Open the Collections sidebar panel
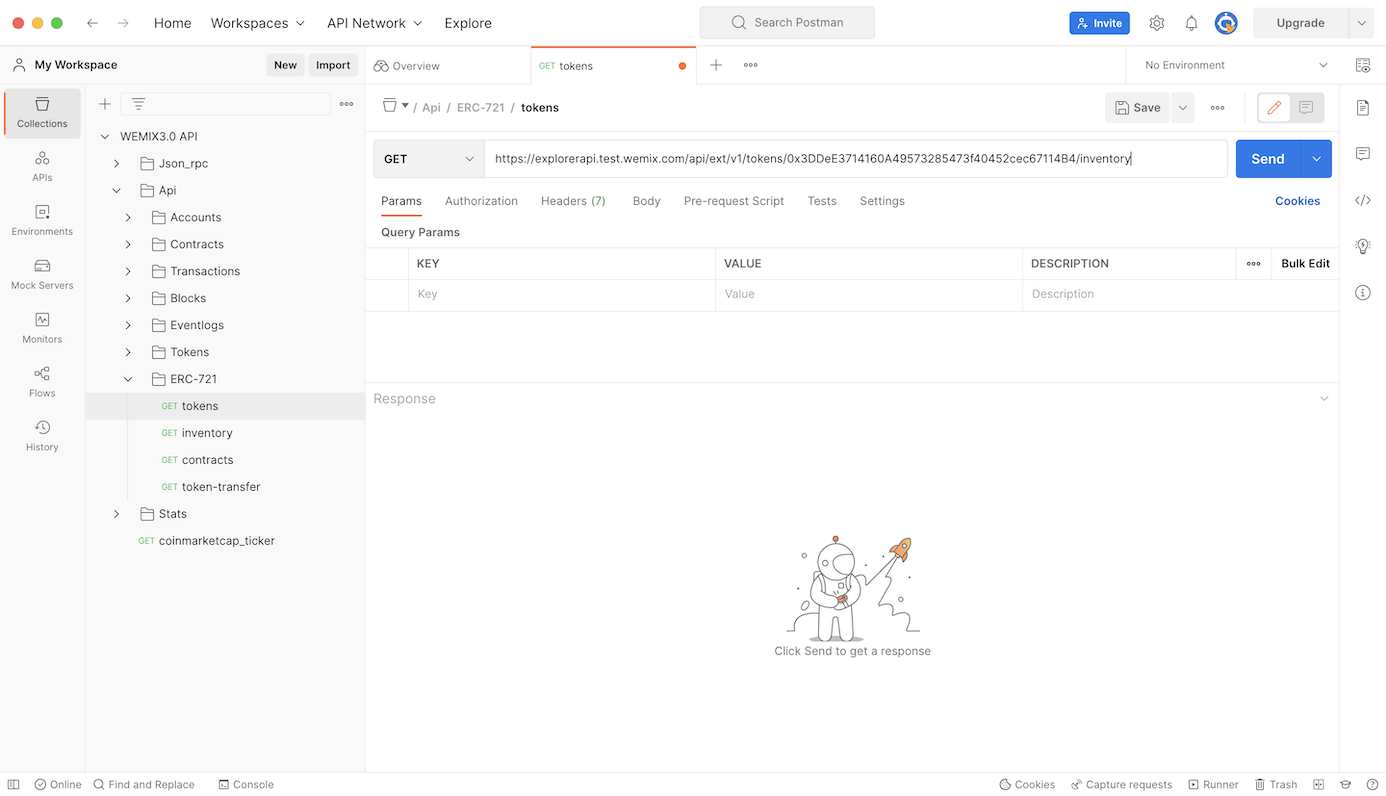Viewport: 1386px width, 796px height. click(42, 112)
